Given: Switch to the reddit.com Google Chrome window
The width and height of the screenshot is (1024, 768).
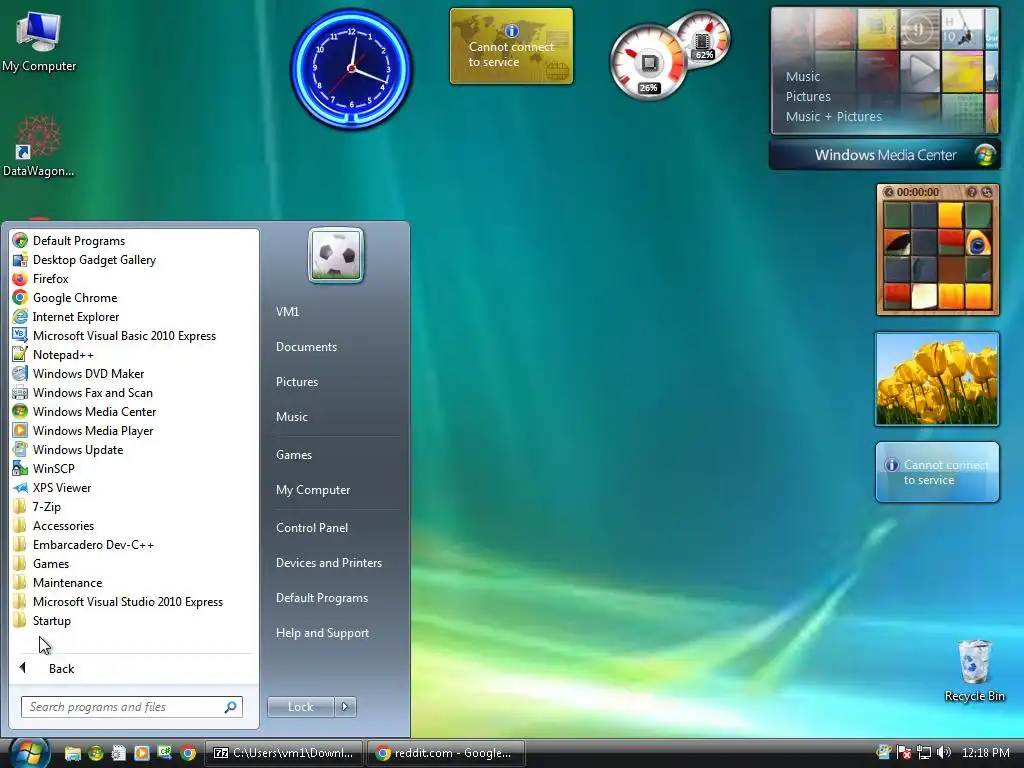Looking at the screenshot, I should pyautogui.click(x=447, y=753).
